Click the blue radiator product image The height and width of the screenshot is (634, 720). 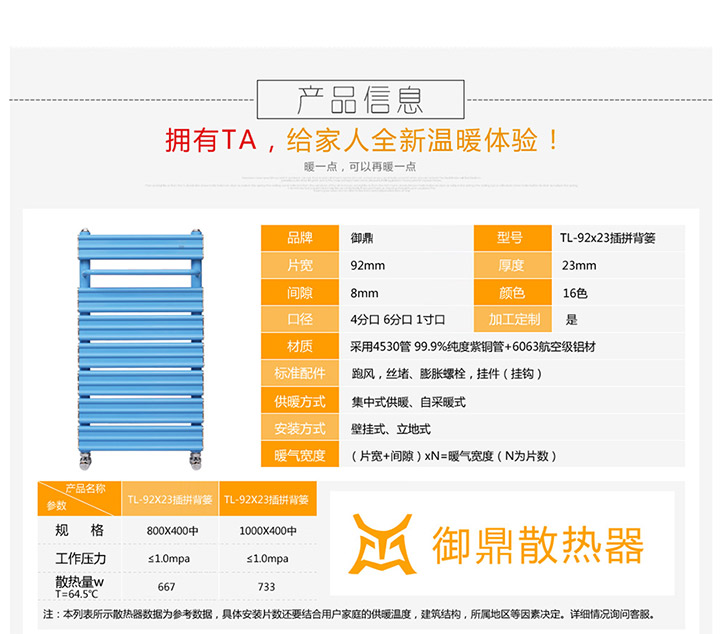[x=141, y=349]
